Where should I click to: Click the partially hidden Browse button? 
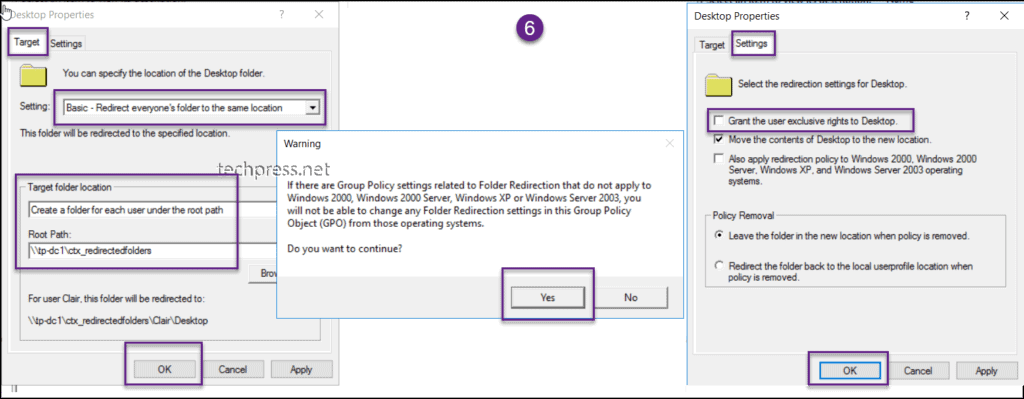click(264, 274)
